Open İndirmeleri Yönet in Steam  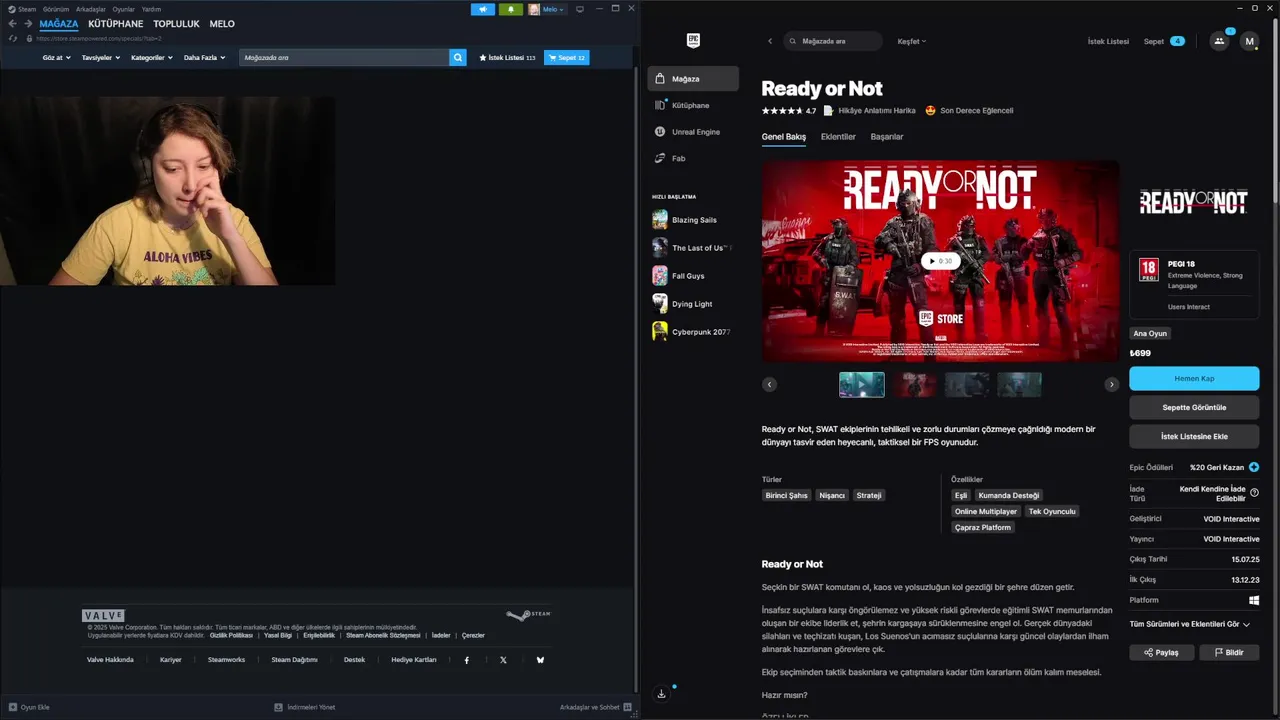(304, 707)
